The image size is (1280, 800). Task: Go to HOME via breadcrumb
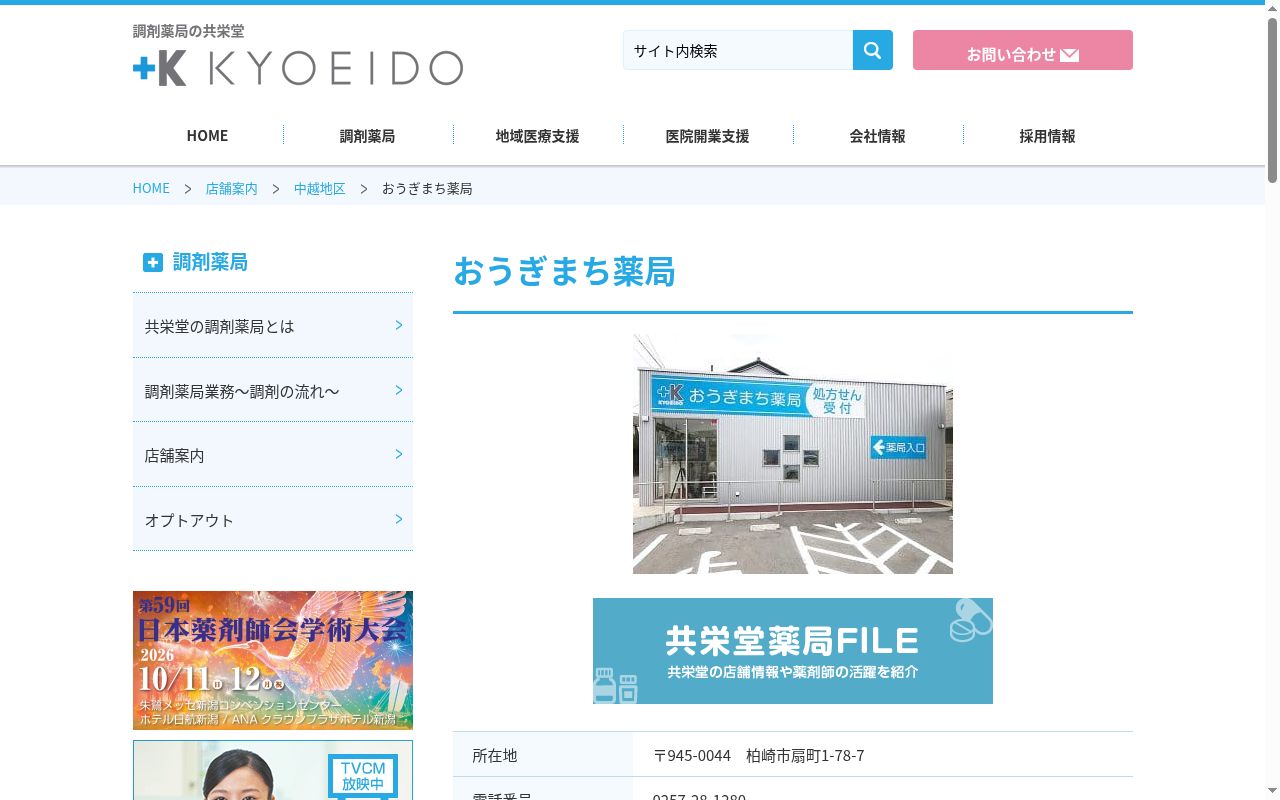[x=151, y=188]
